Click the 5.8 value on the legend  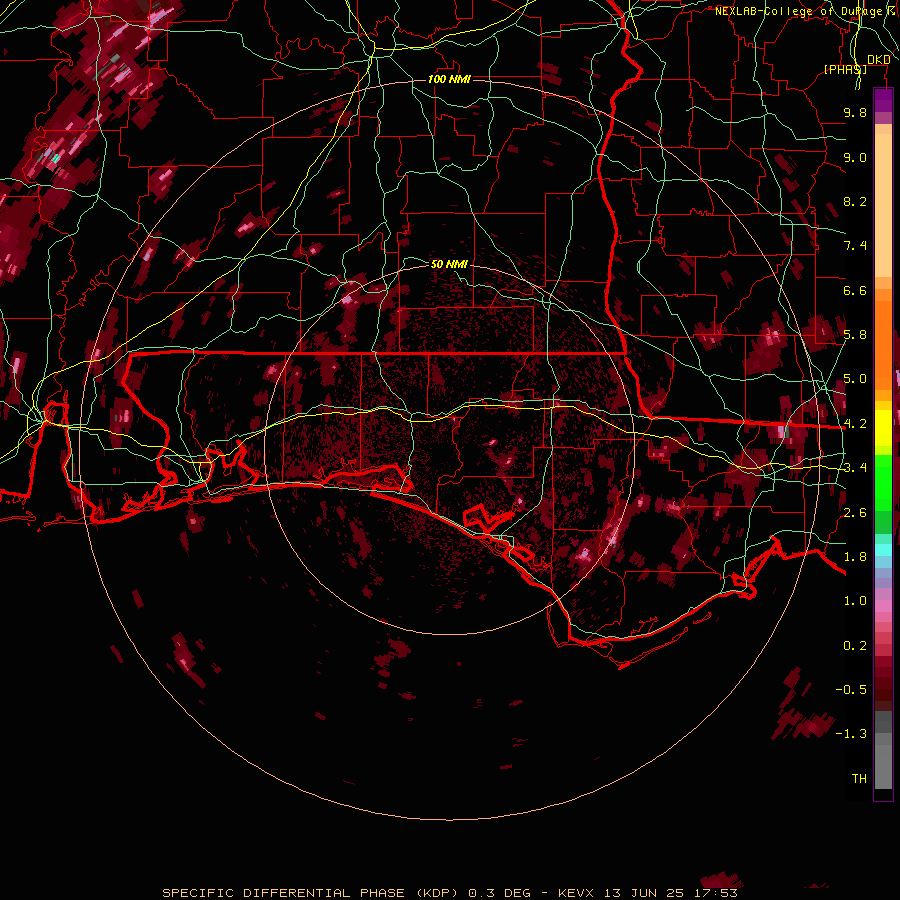point(855,335)
